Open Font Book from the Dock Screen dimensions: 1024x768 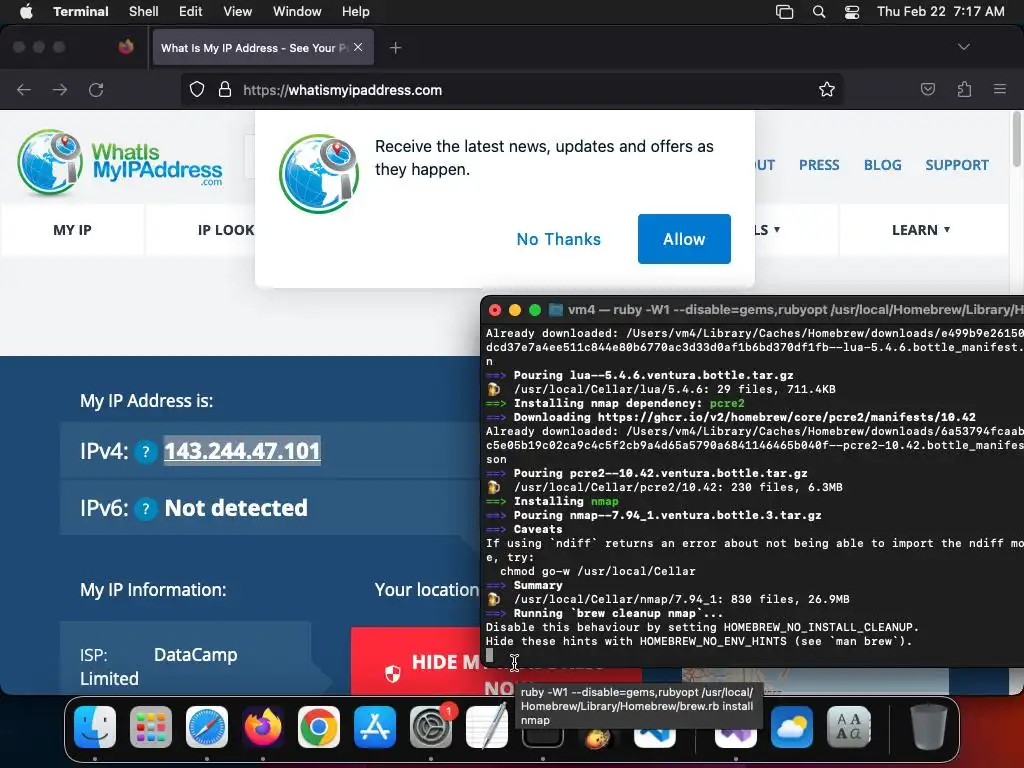click(849, 726)
